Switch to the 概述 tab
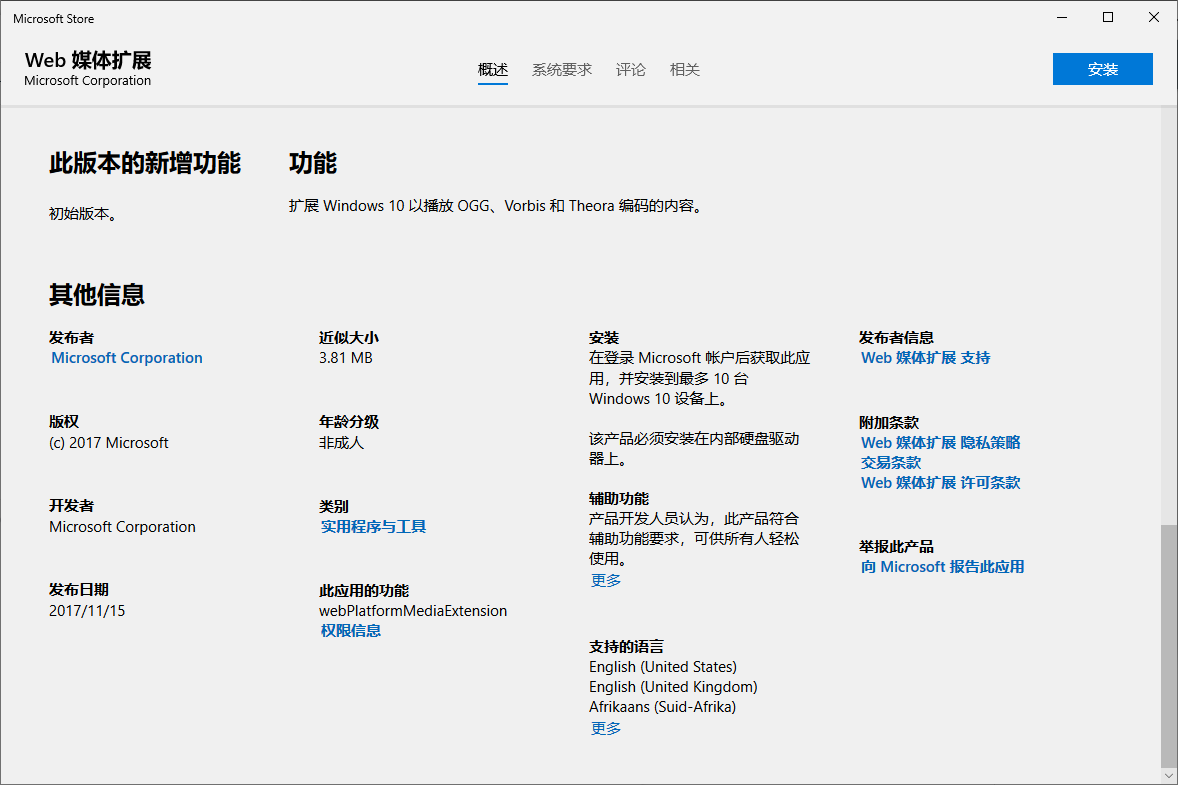The image size is (1178, 785). [x=493, y=70]
